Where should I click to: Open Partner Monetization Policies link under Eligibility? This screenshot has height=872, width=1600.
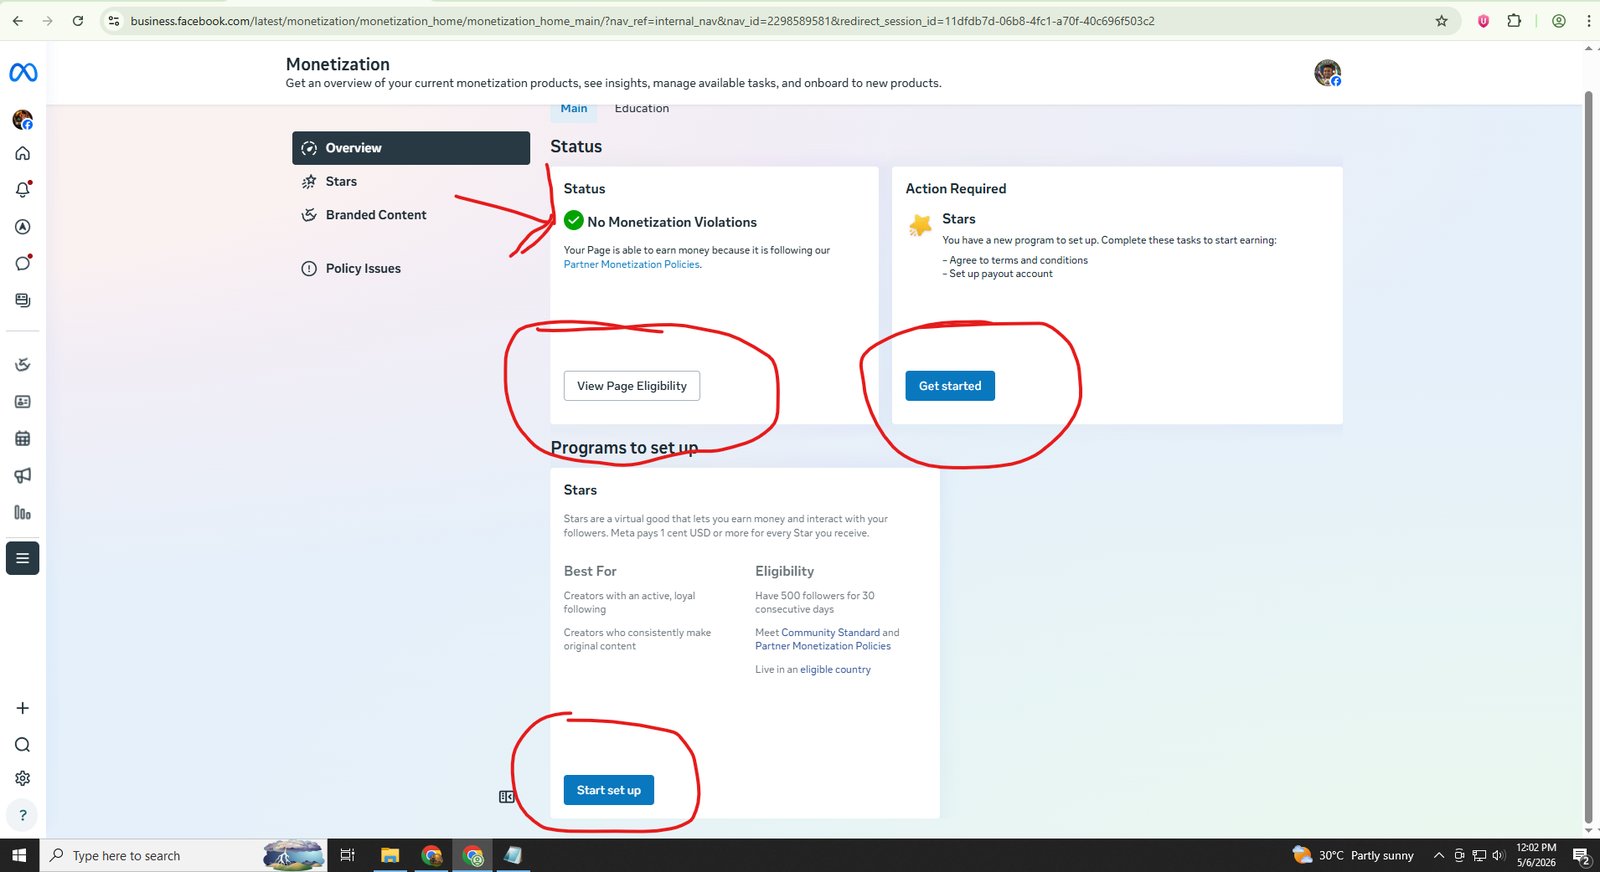823,646
